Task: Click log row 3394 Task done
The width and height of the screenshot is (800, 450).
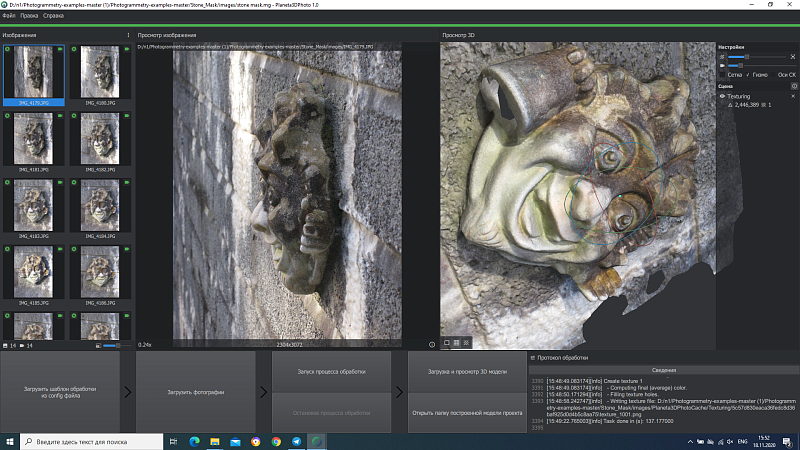Action: click(663, 421)
